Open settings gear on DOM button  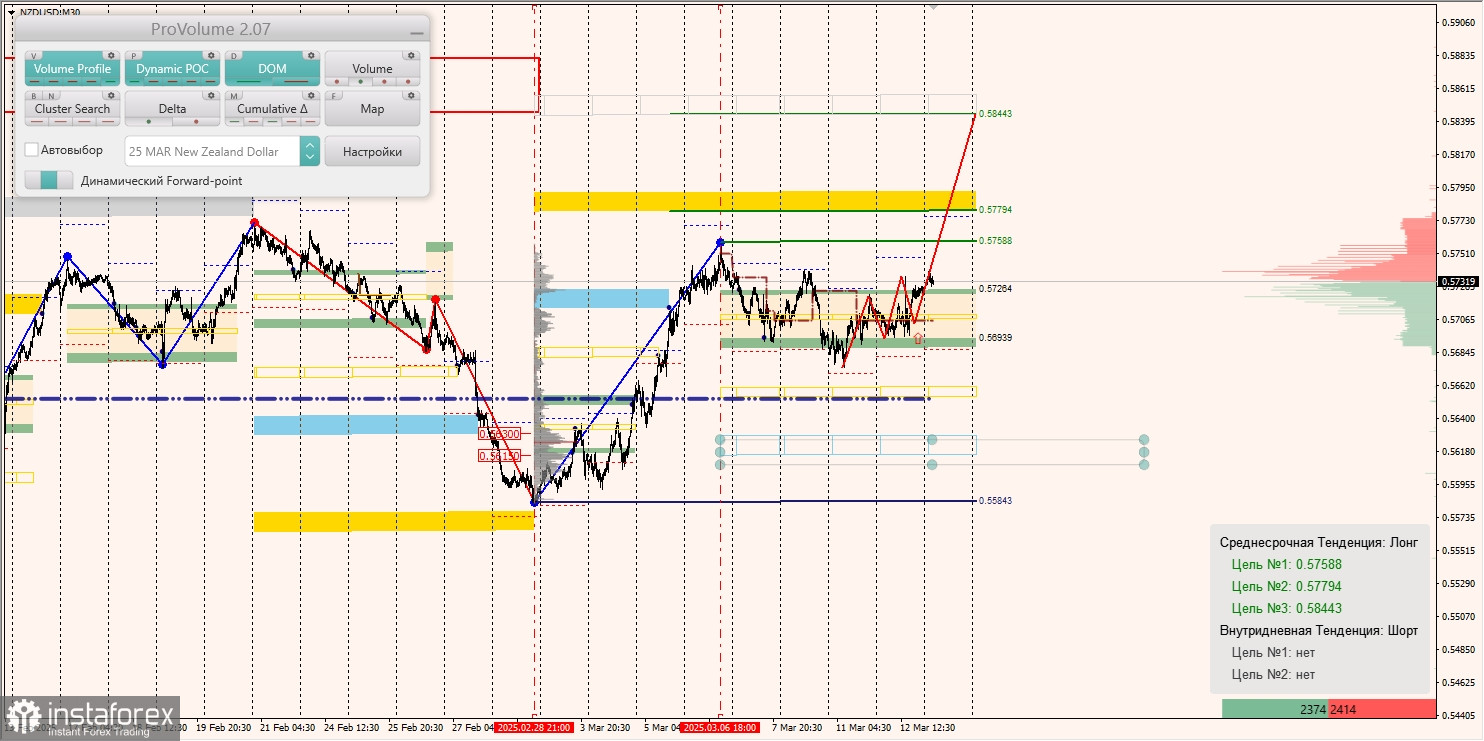(311, 55)
